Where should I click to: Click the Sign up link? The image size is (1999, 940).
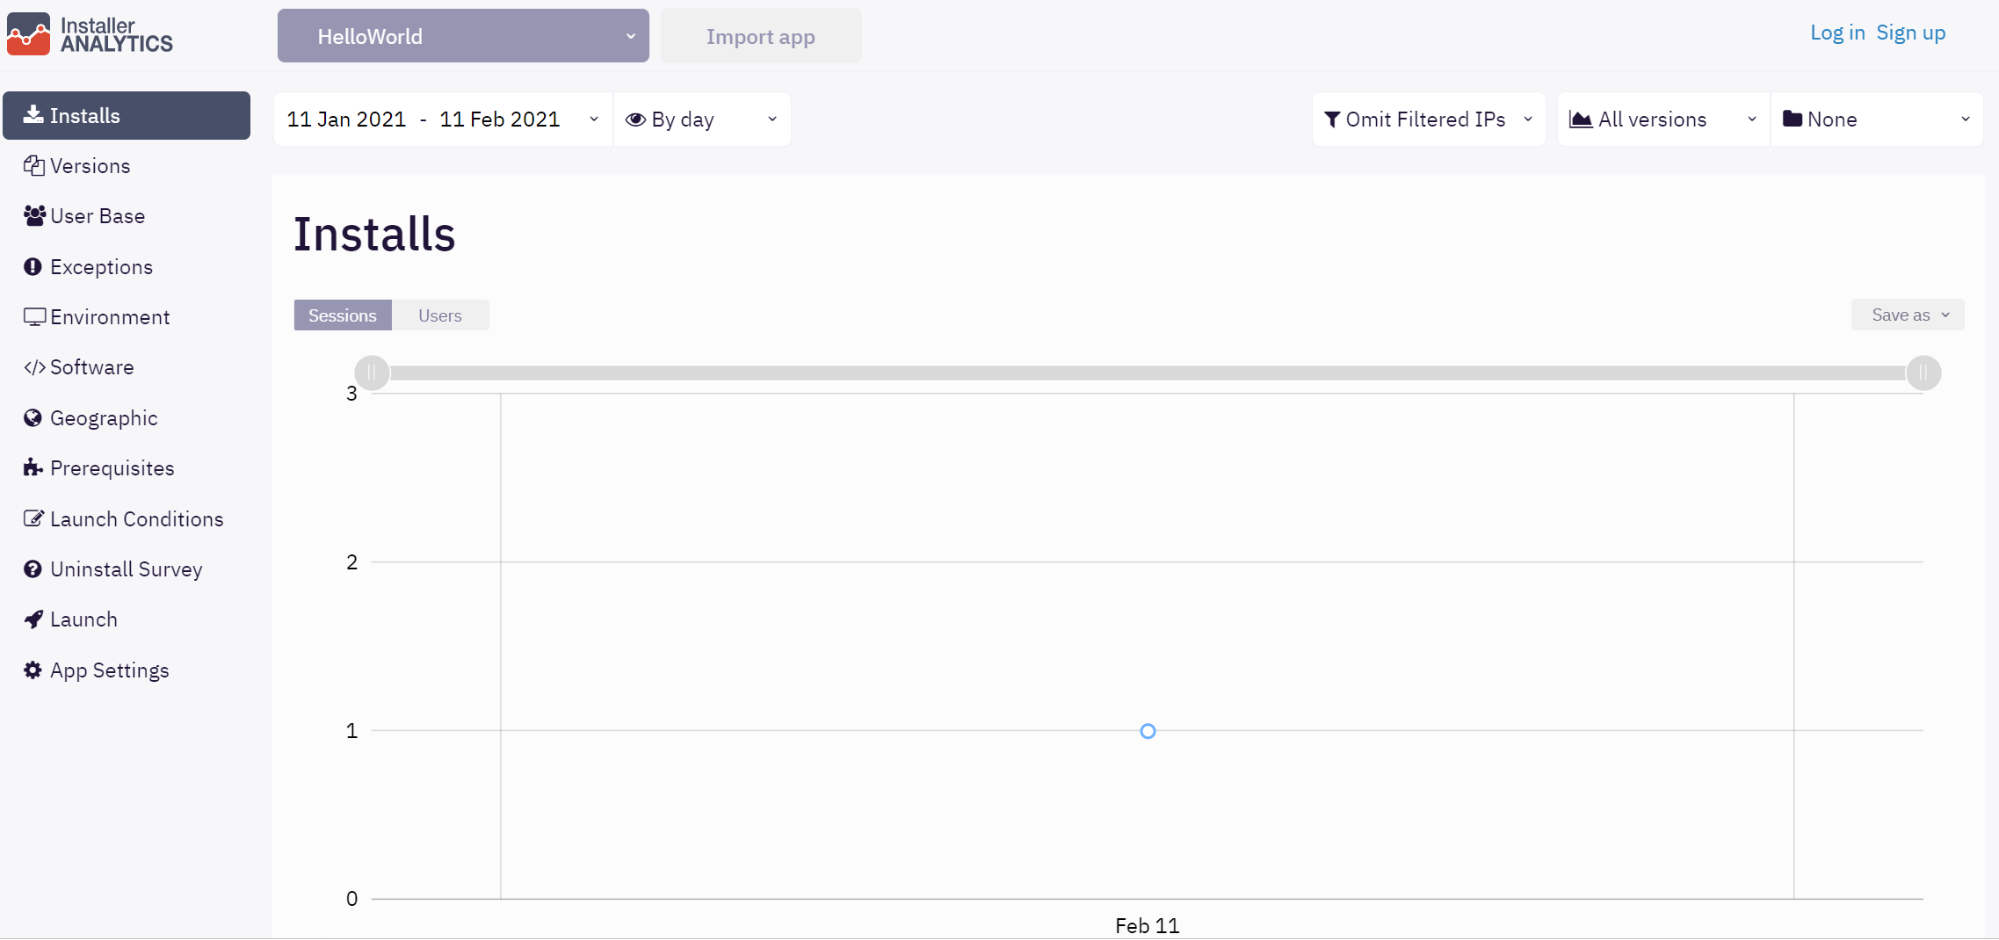click(1911, 32)
